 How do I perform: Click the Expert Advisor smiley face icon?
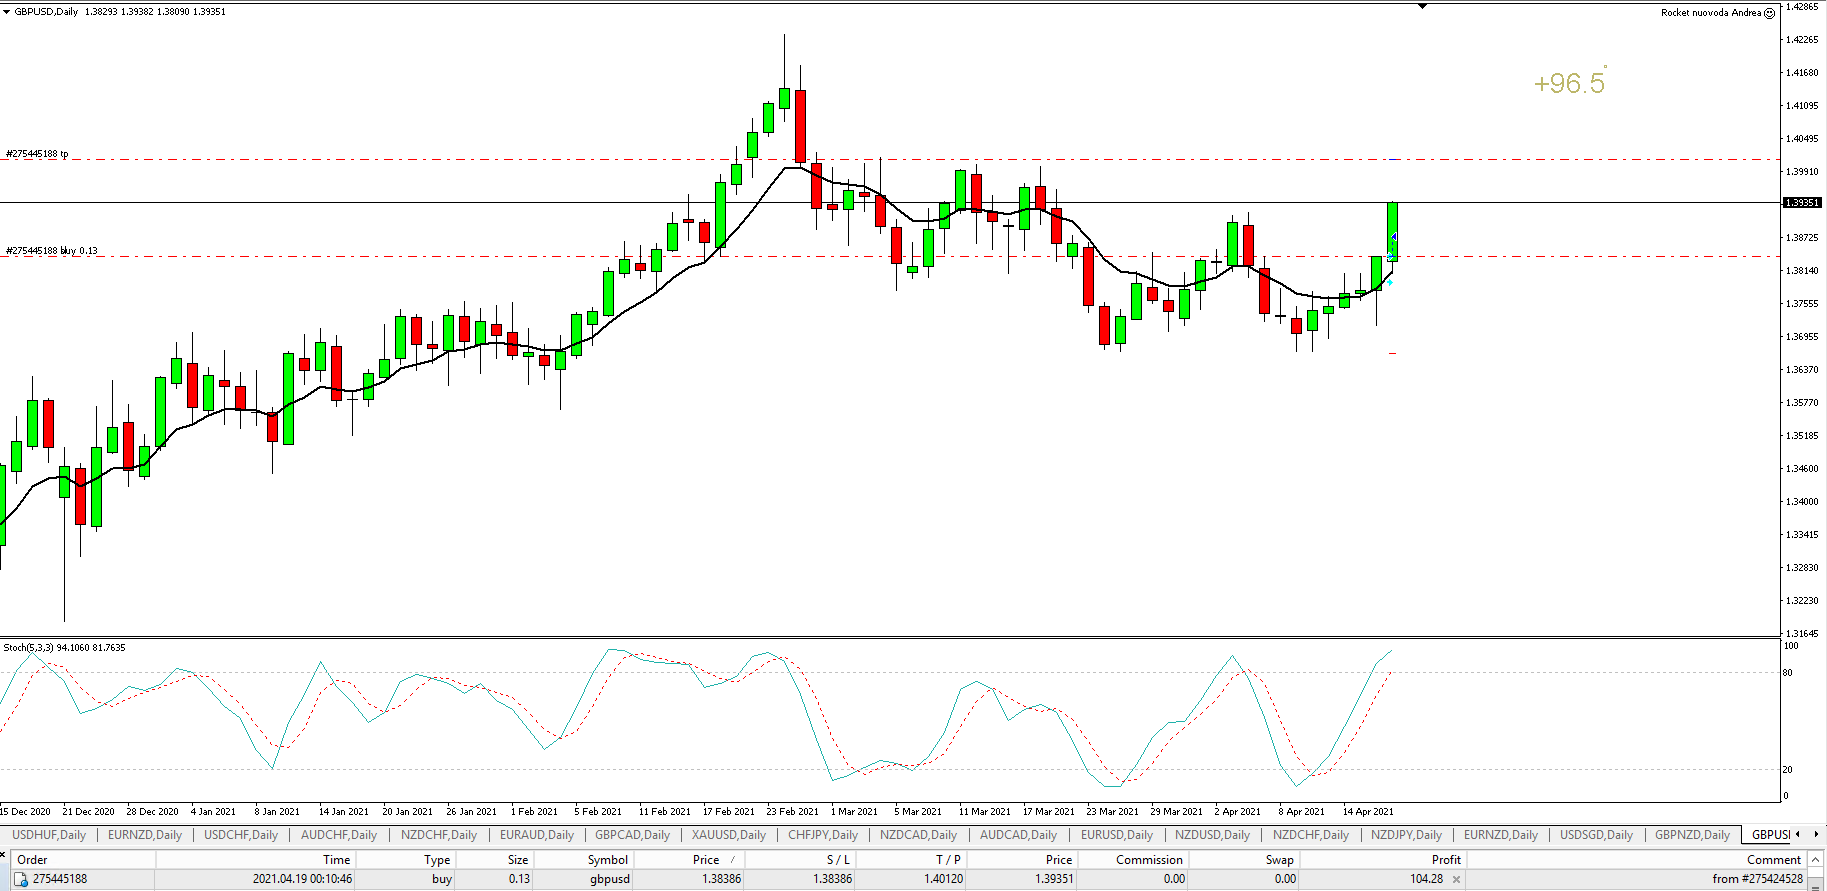(x=1769, y=13)
